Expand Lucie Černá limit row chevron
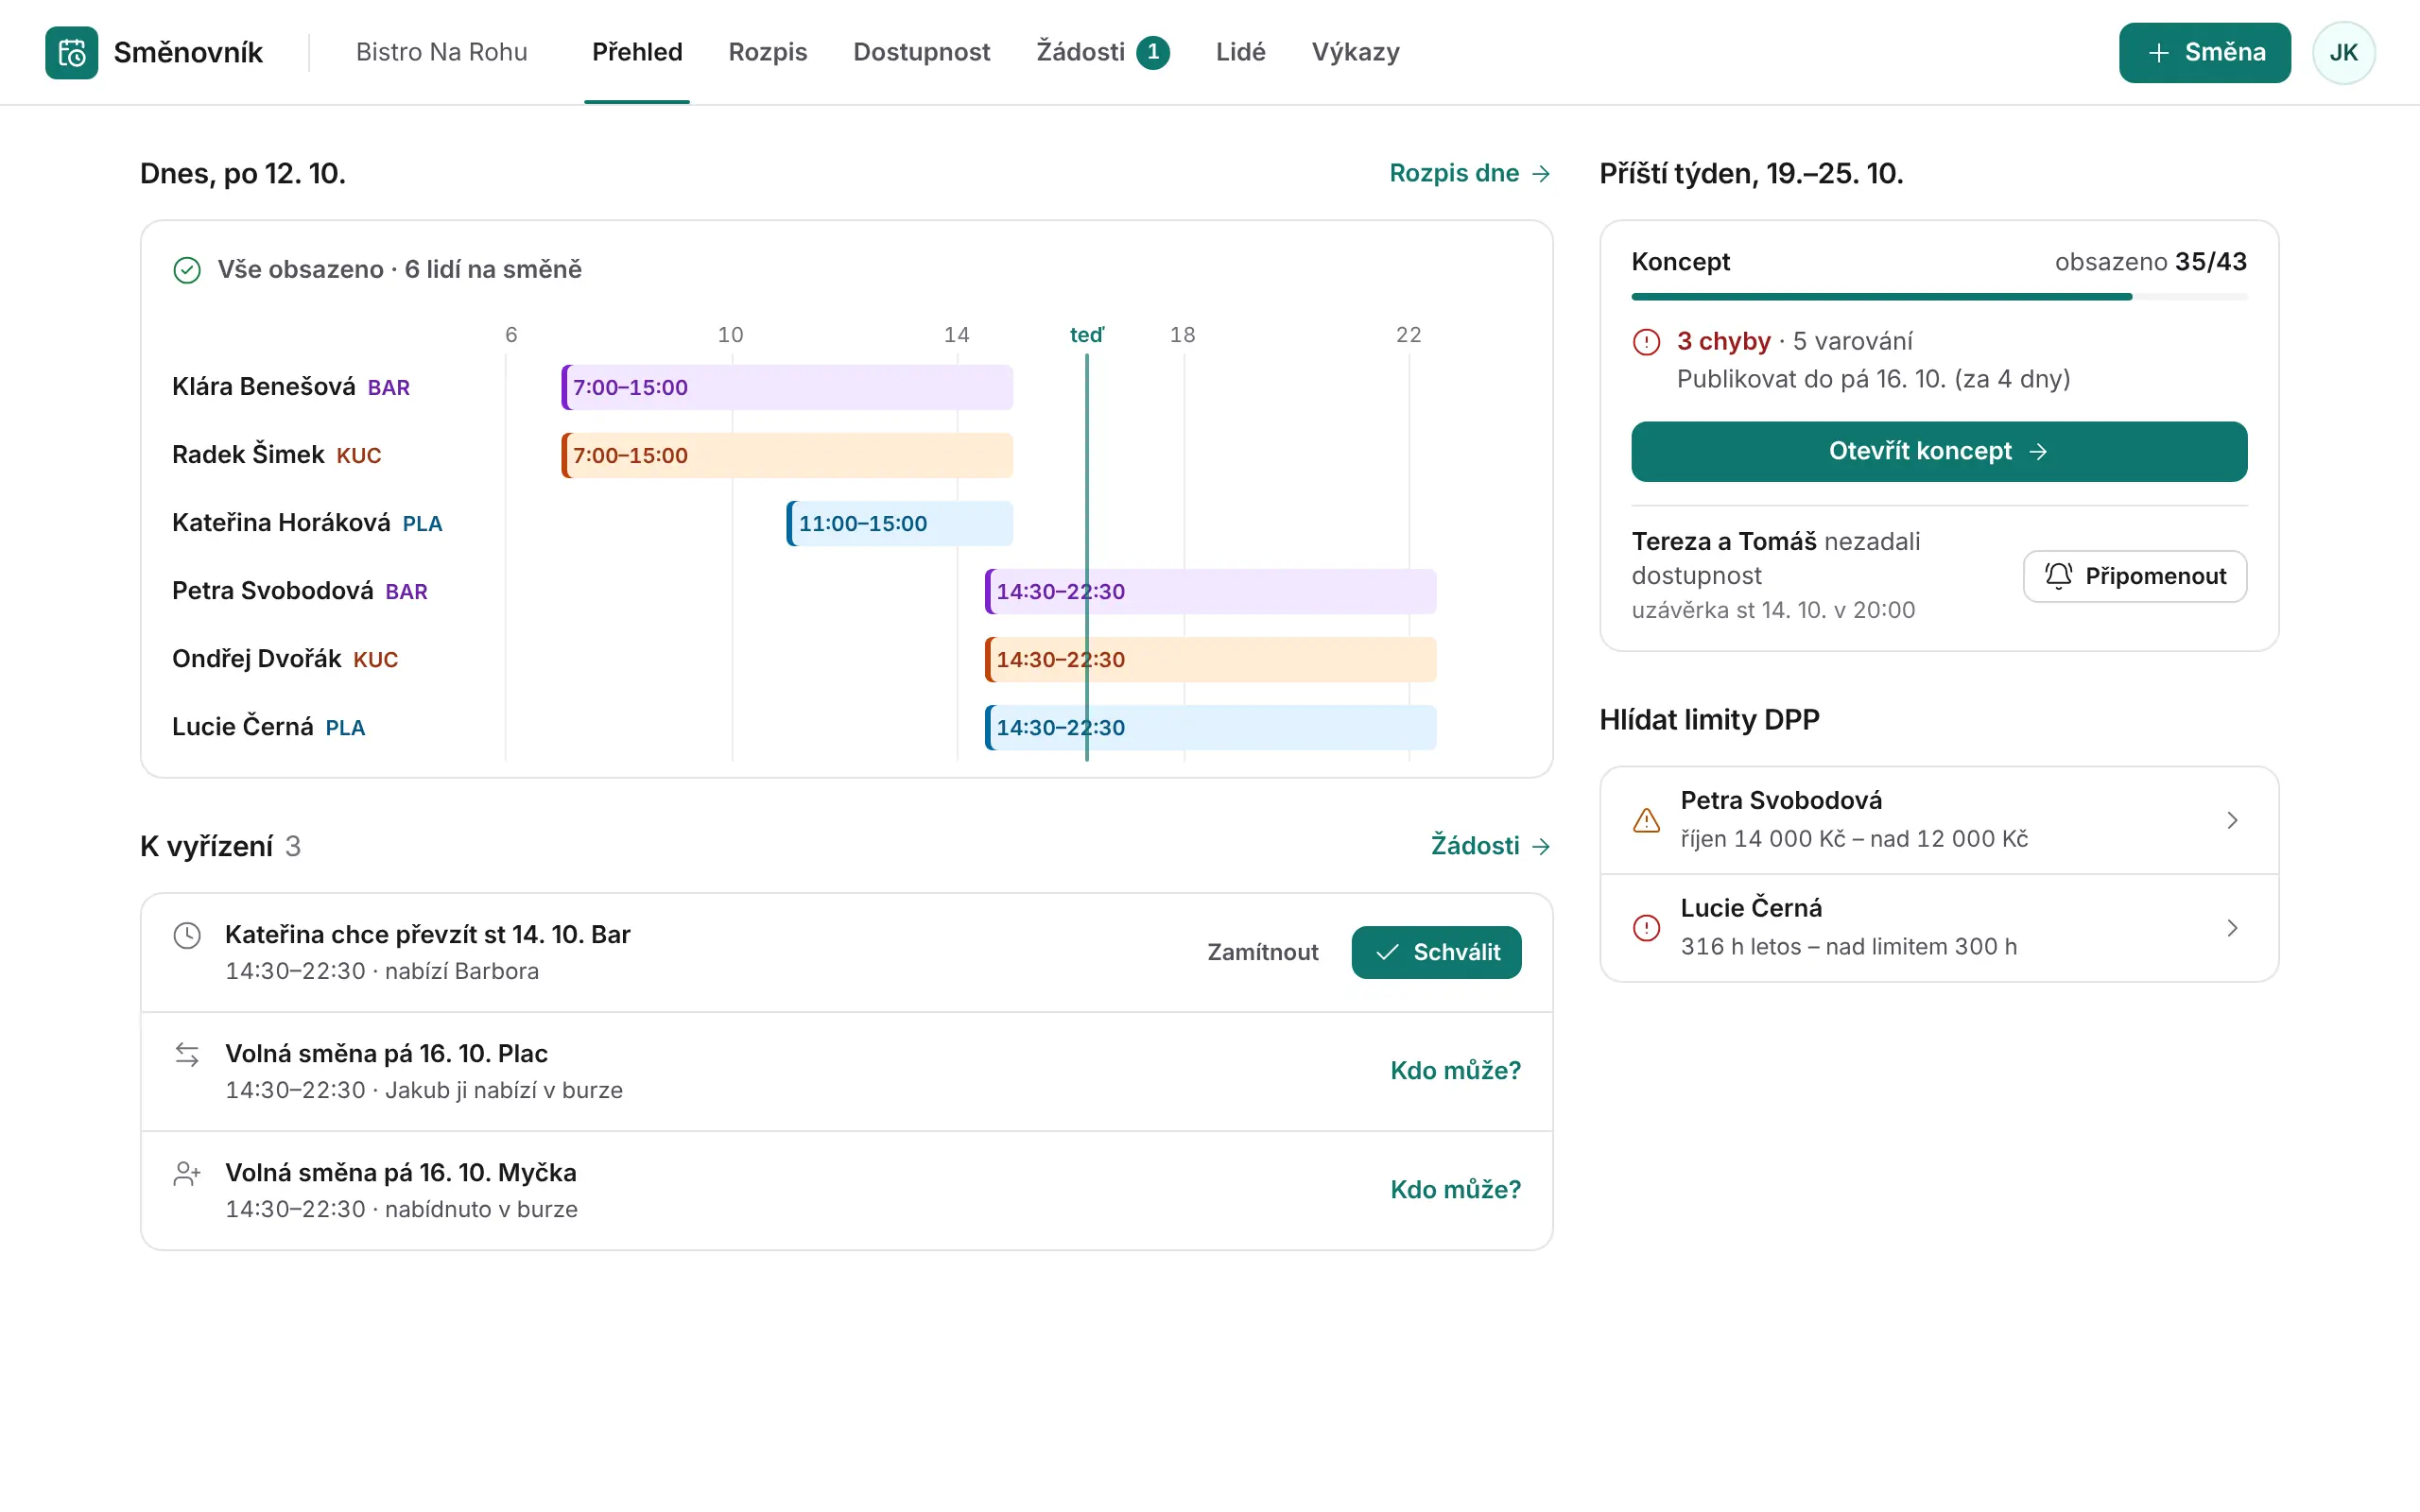This screenshot has height=1512, width=2420. (x=2232, y=928)
